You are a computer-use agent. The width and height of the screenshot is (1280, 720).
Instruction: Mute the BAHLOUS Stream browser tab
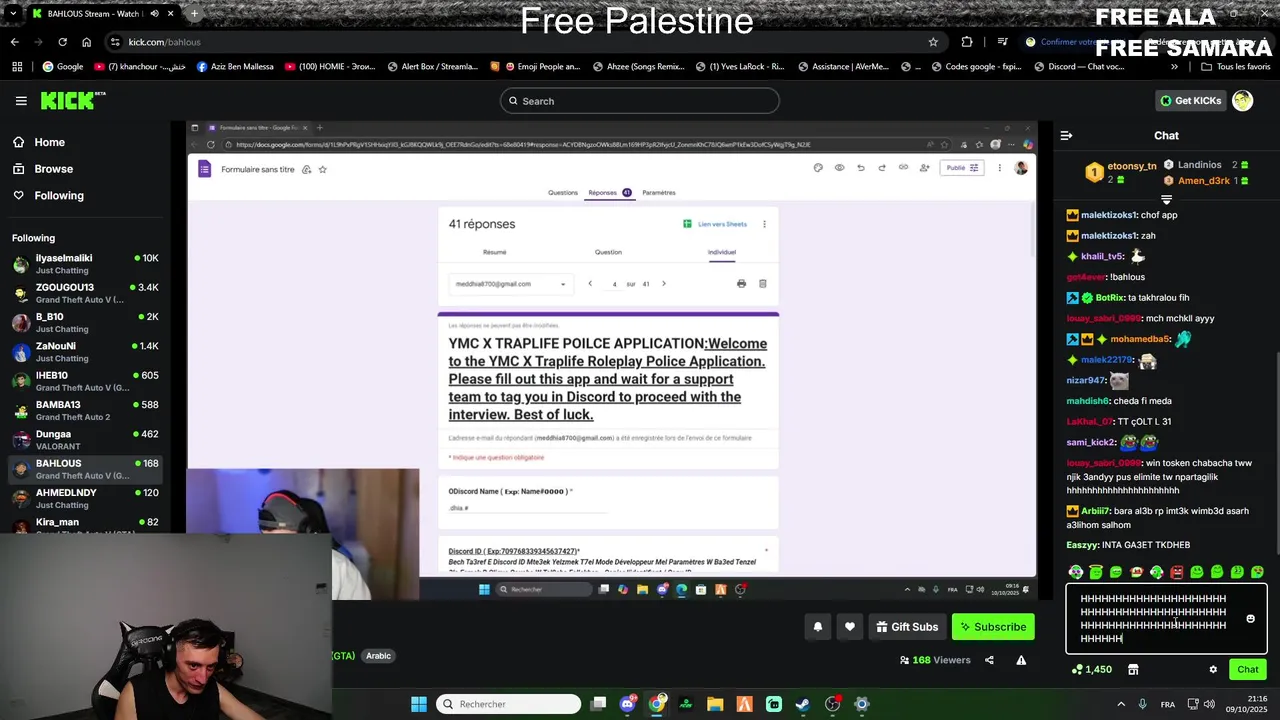[154, 14]
